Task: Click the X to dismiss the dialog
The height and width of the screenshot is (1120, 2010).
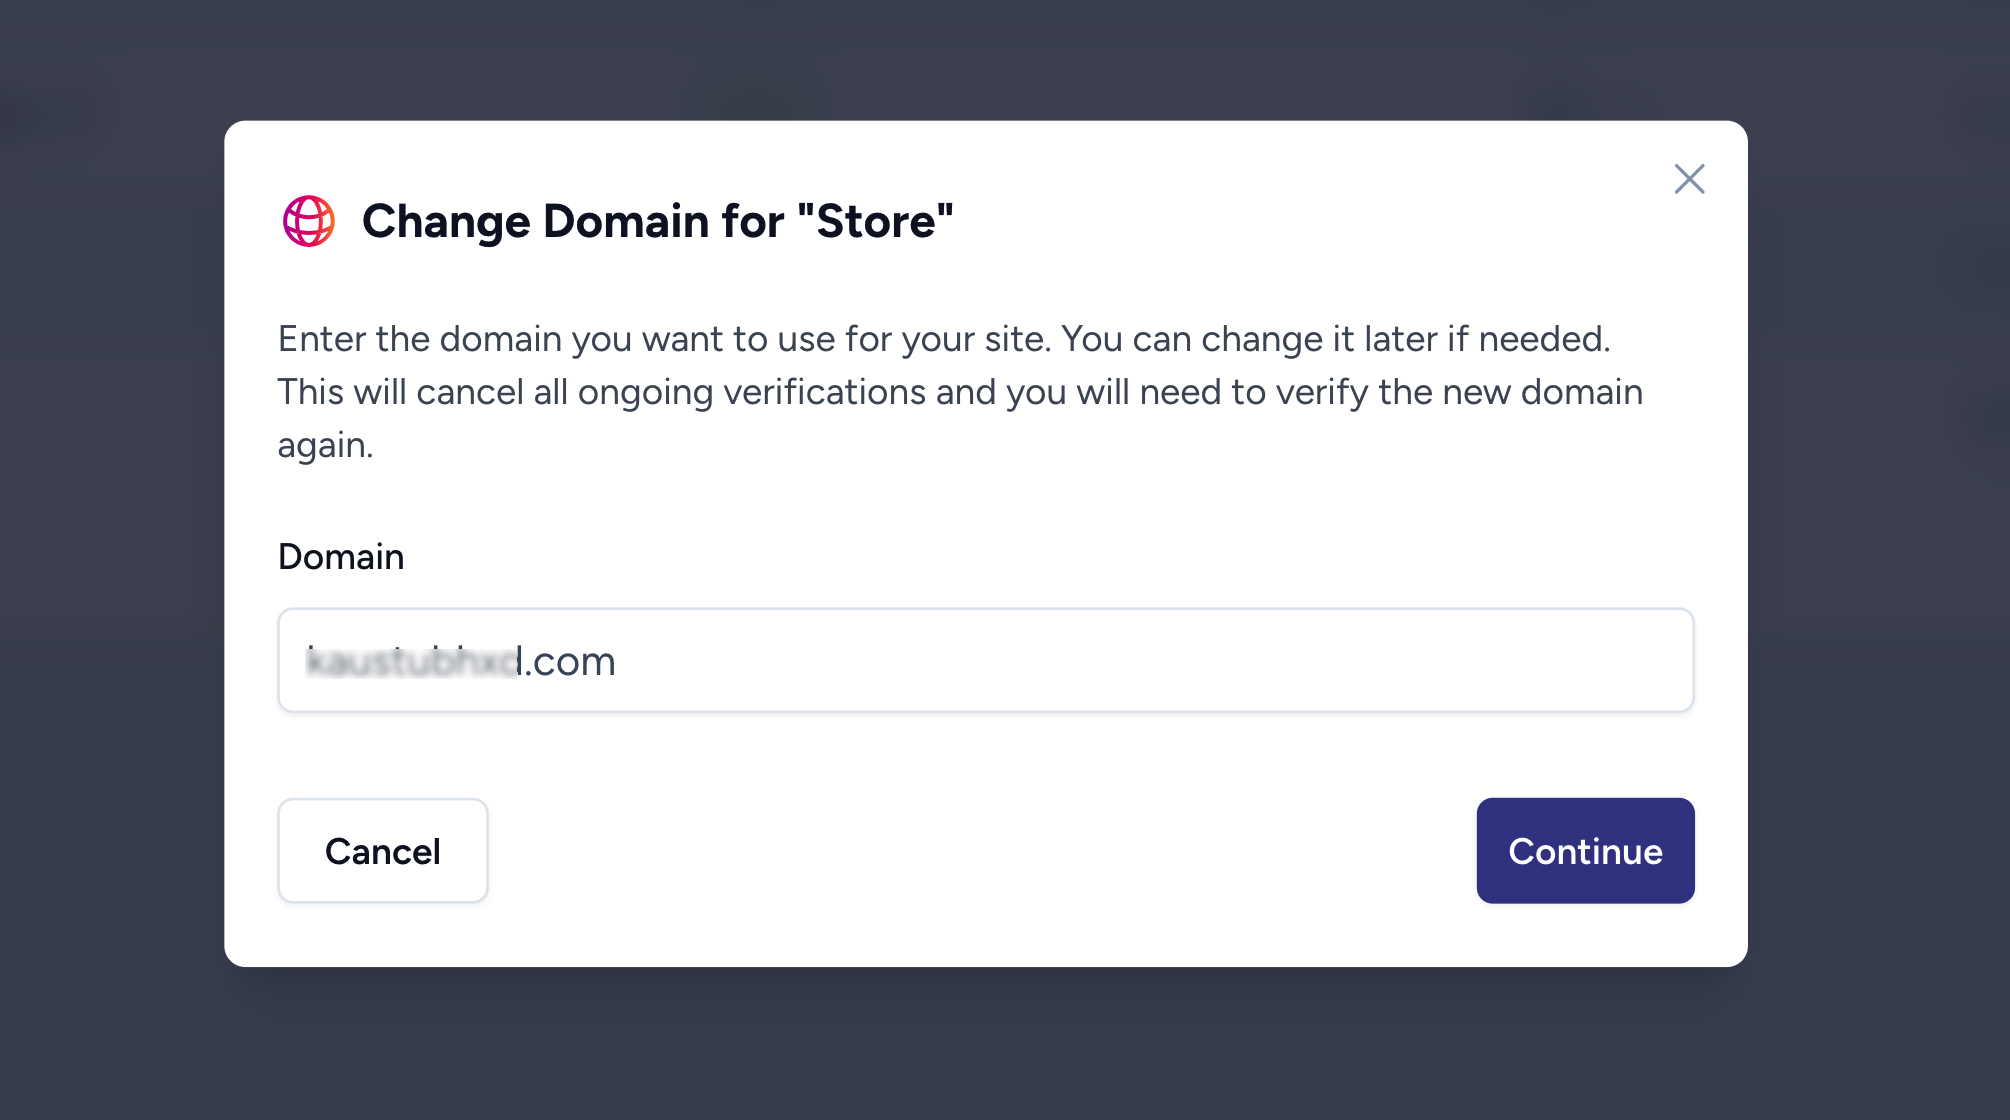Action: (x=1689, y=179)
